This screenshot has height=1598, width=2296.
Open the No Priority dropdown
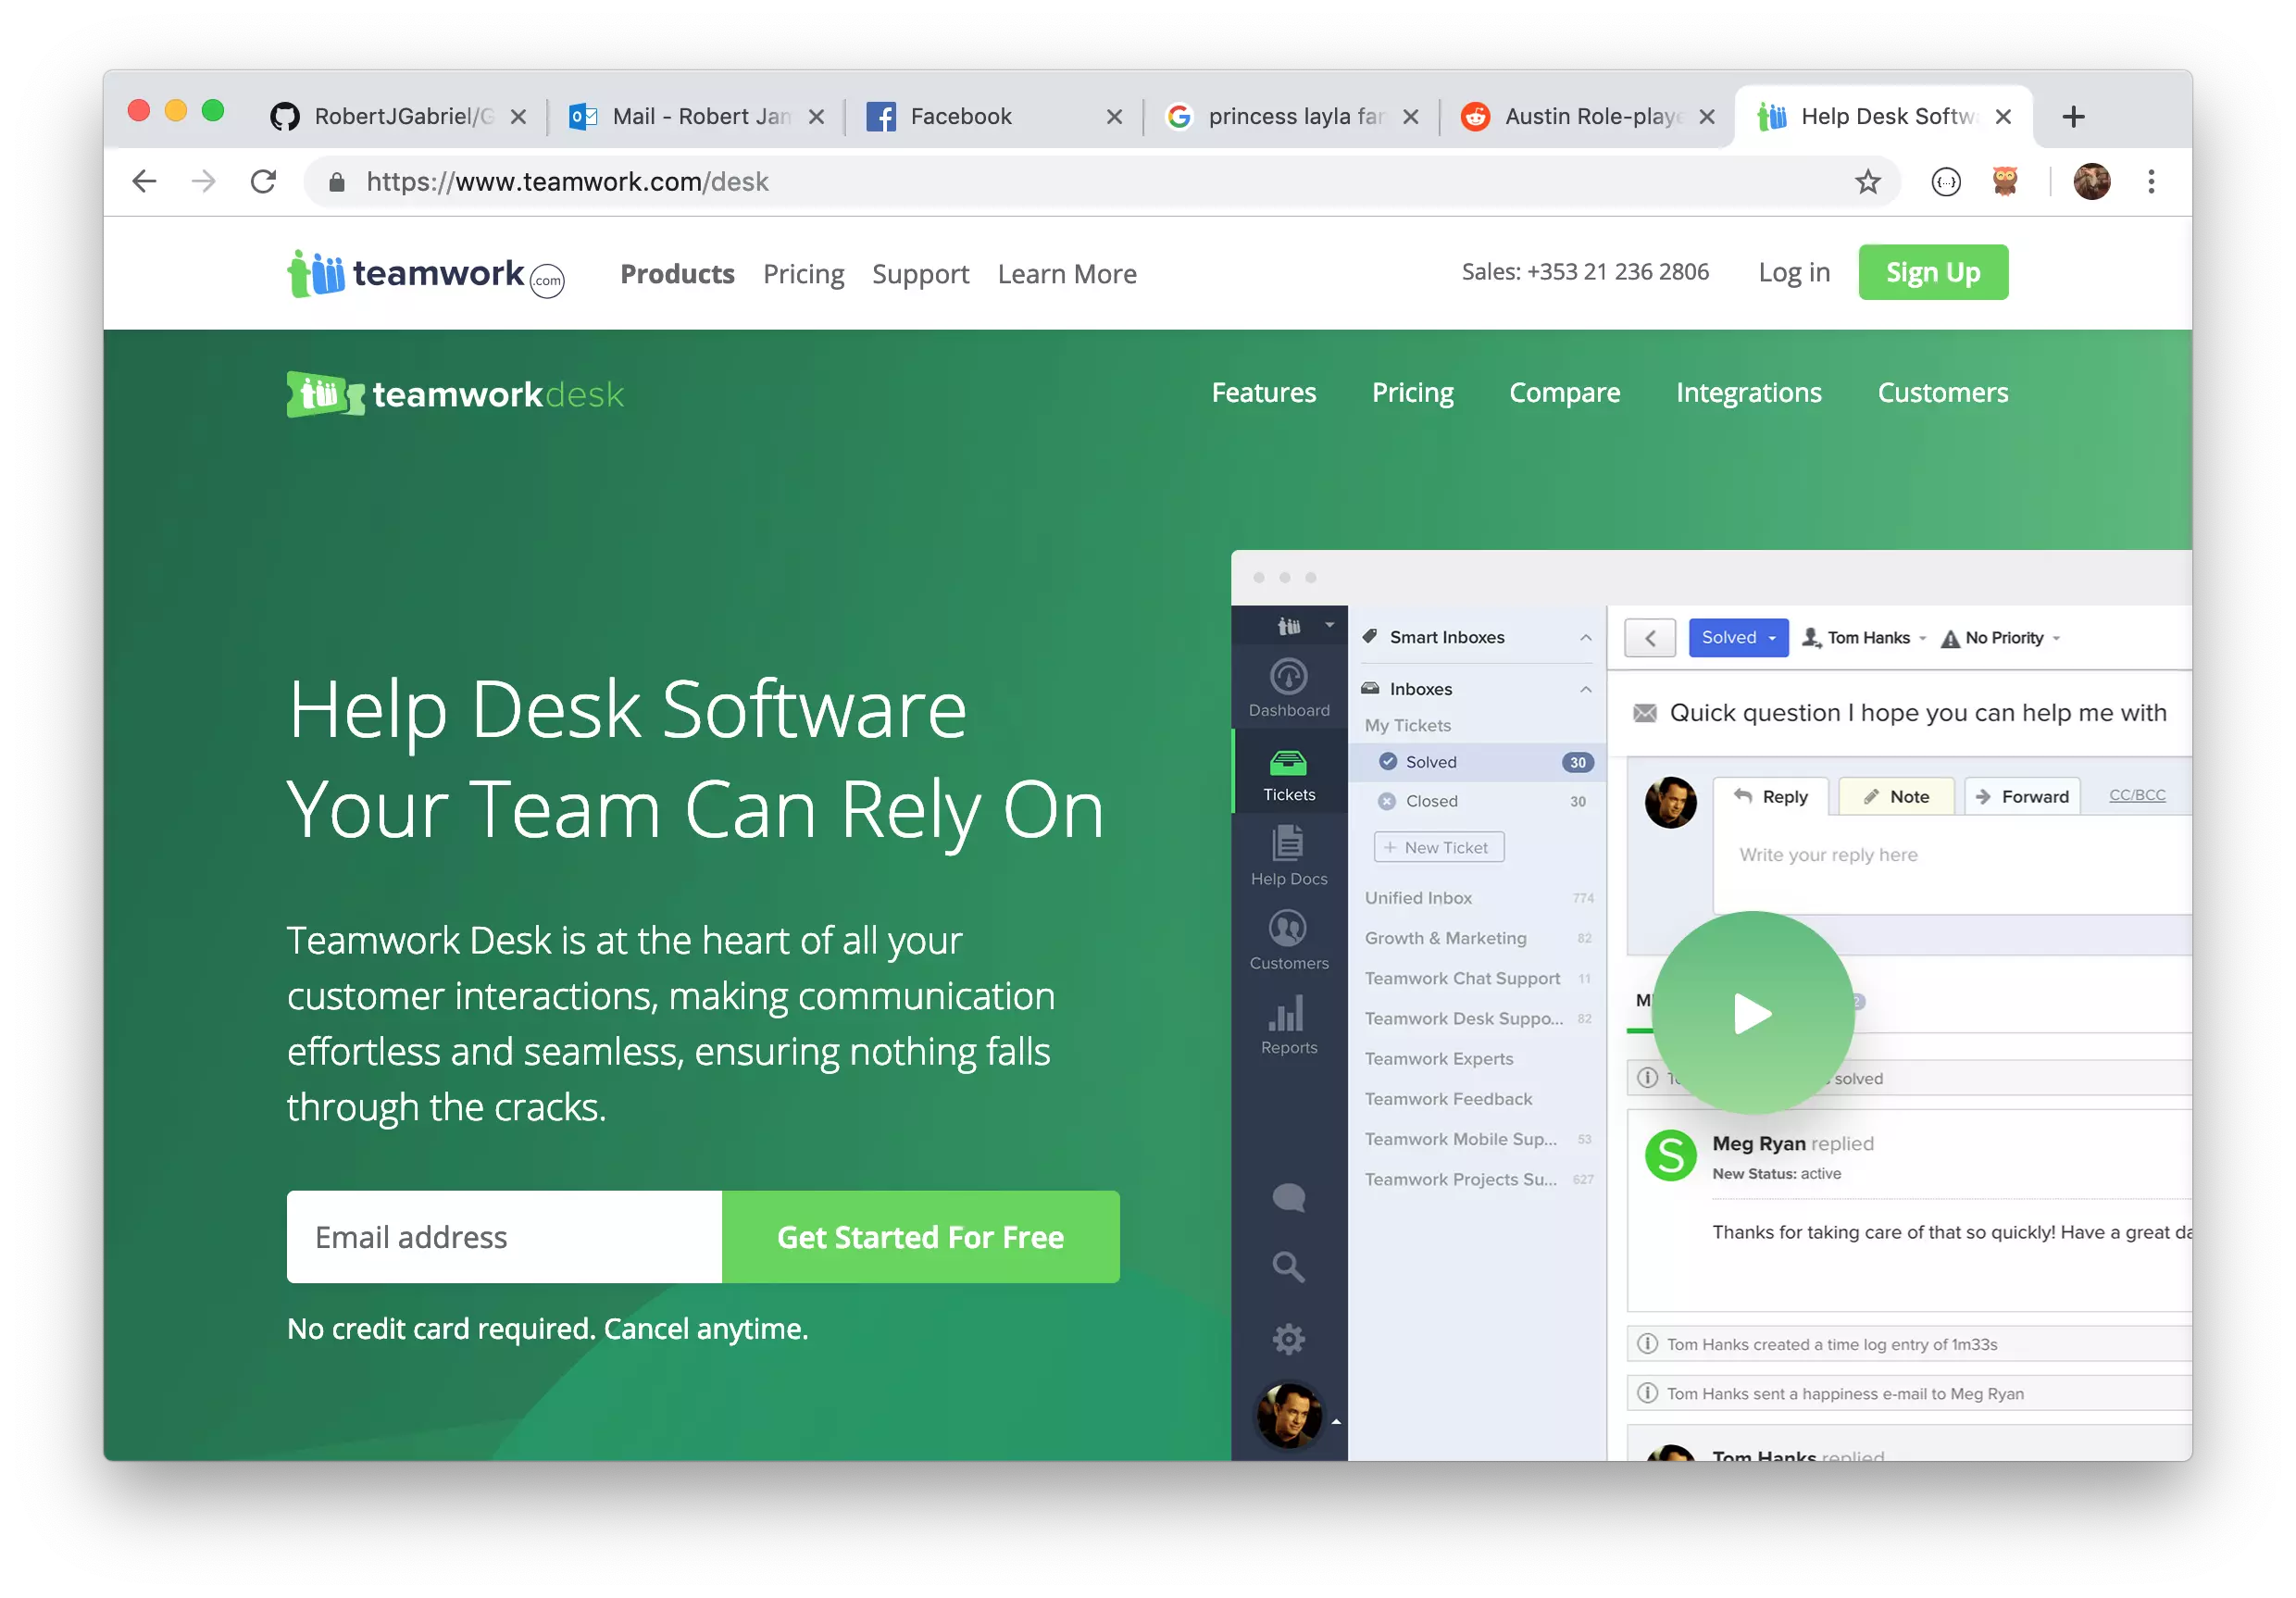(x=2000, y=638)
